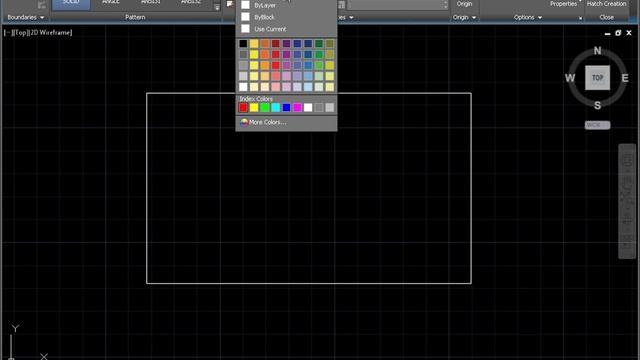Open hatch settings dialog launcher arrow
The height and width of the screenshot is (360, 640).
click(x=580, y=18)
